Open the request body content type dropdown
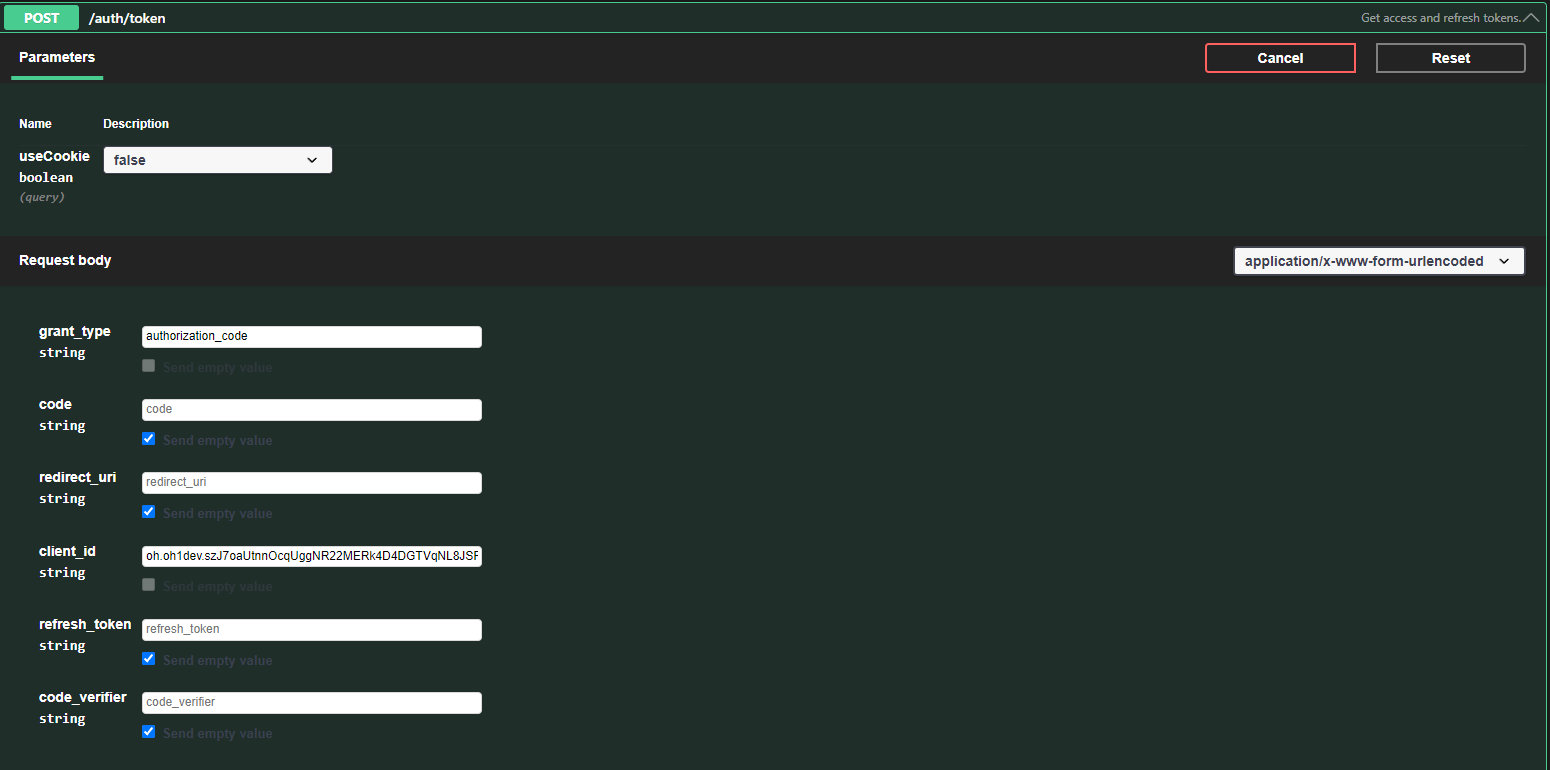This screenshot has height=770, width=1550. 1378,261
